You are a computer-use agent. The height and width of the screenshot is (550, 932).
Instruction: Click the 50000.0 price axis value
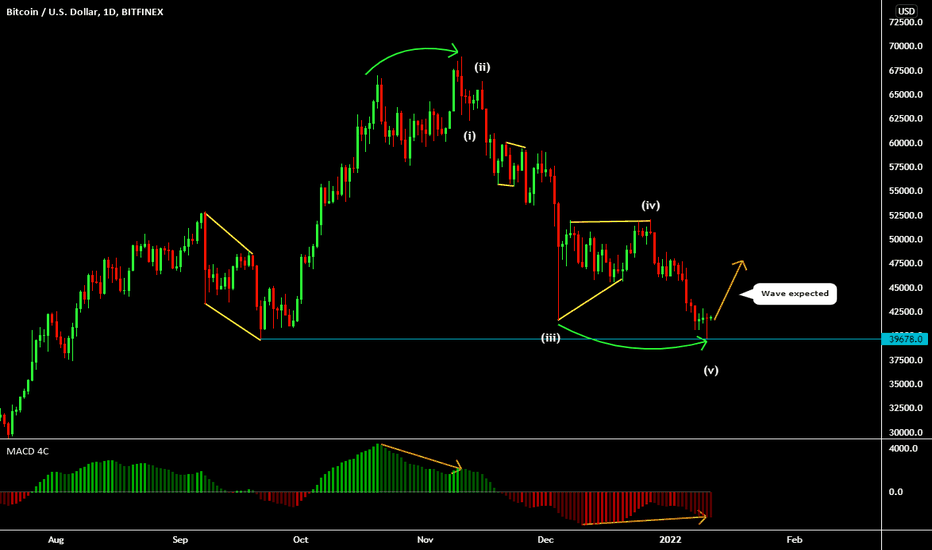click(x=906, y=239)
